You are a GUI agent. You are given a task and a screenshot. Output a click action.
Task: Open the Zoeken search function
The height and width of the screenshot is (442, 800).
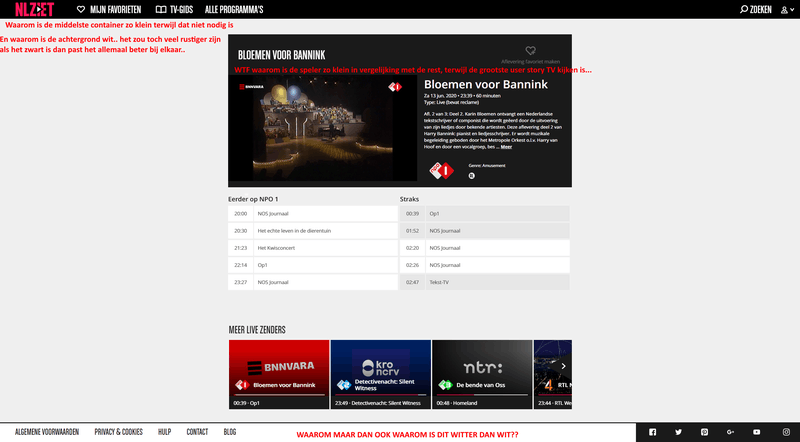pos(756,9)
